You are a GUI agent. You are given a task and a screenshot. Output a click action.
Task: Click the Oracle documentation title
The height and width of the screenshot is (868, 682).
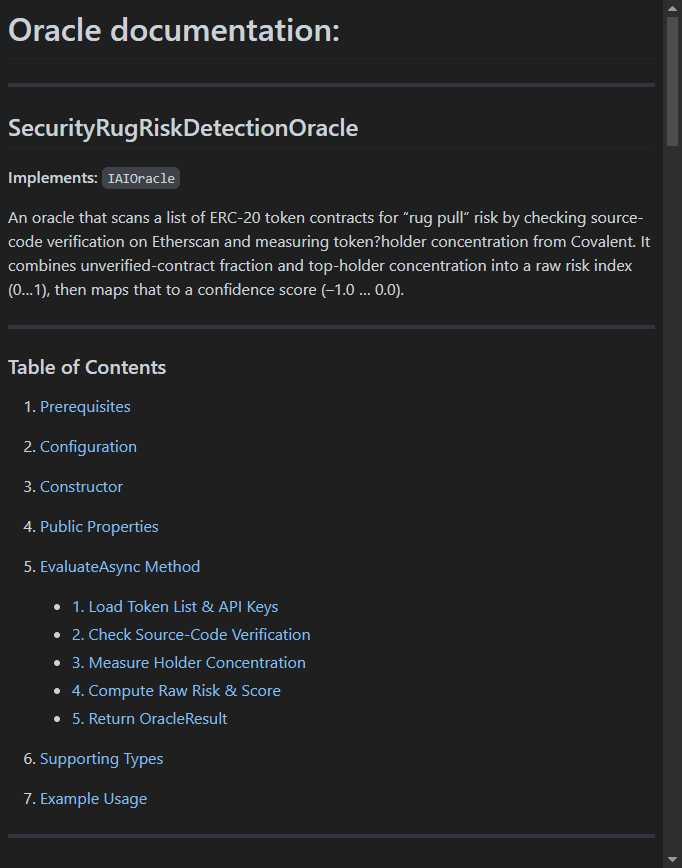tap(174, 30)
